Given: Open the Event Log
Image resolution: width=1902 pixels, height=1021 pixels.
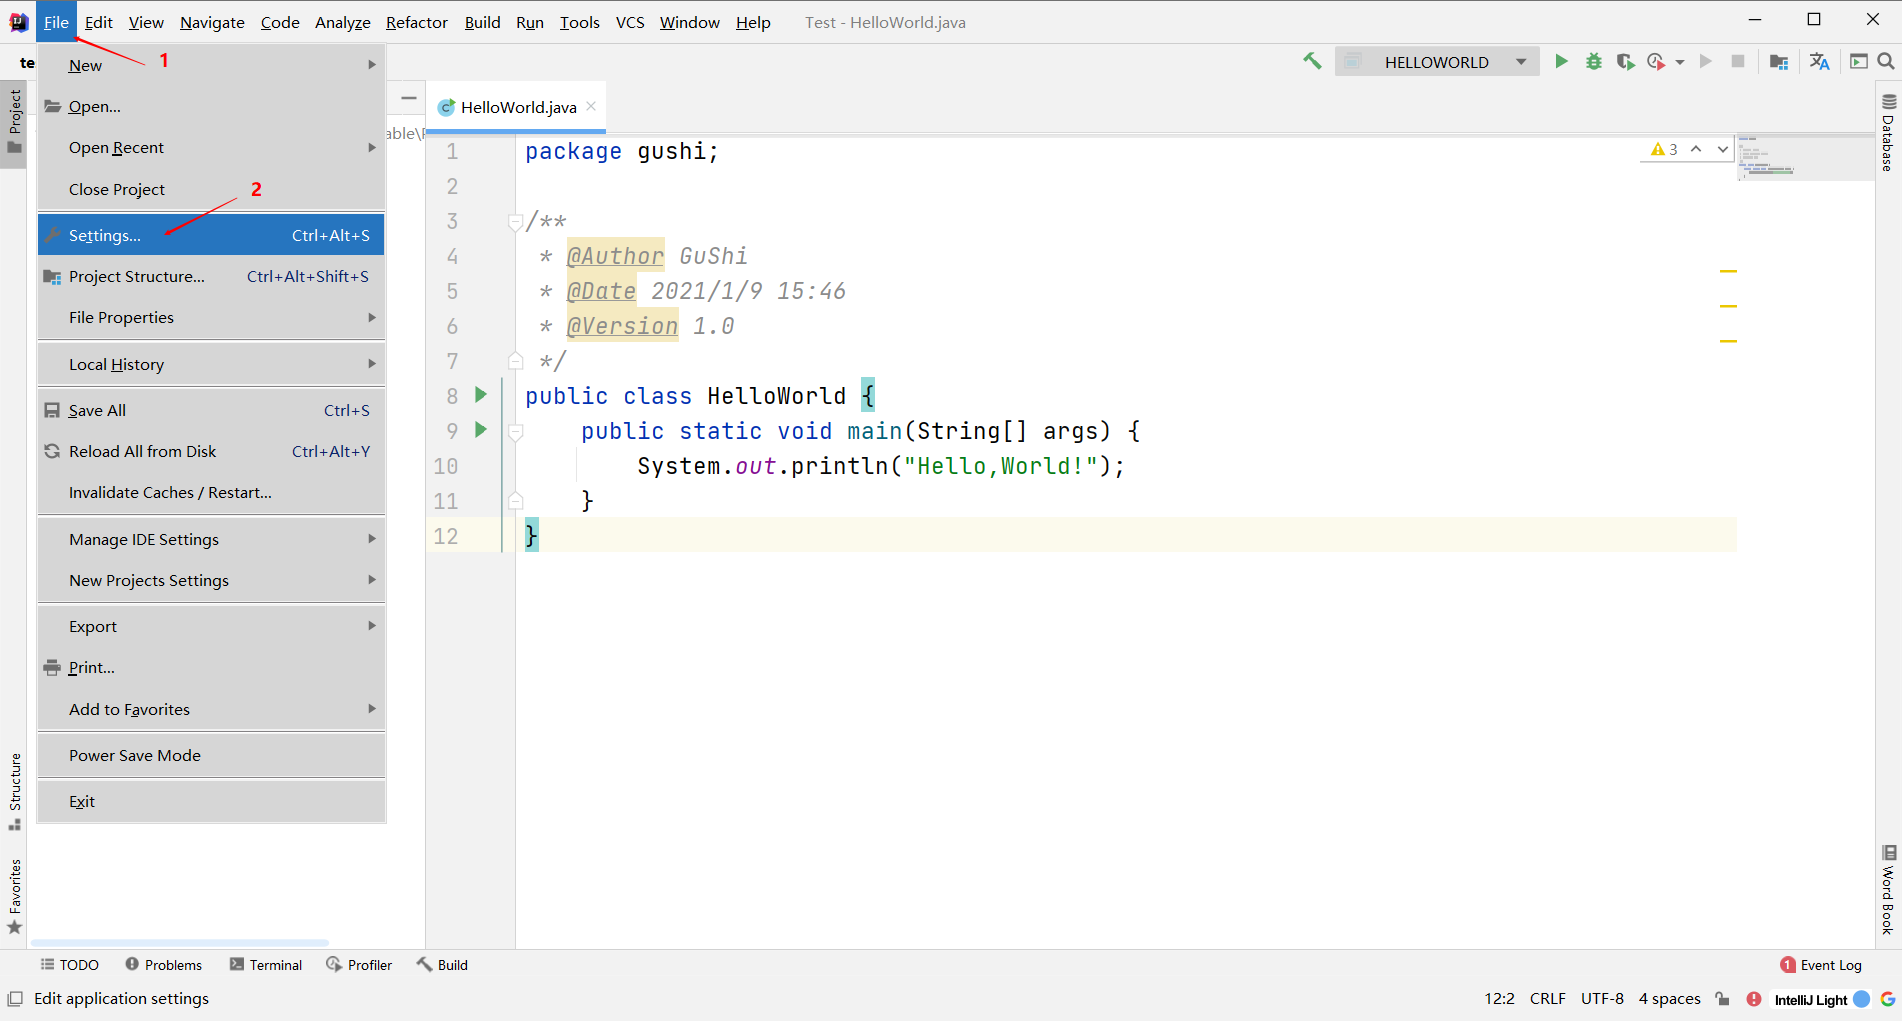Looking at the screenshot, I should [1821, 965].
